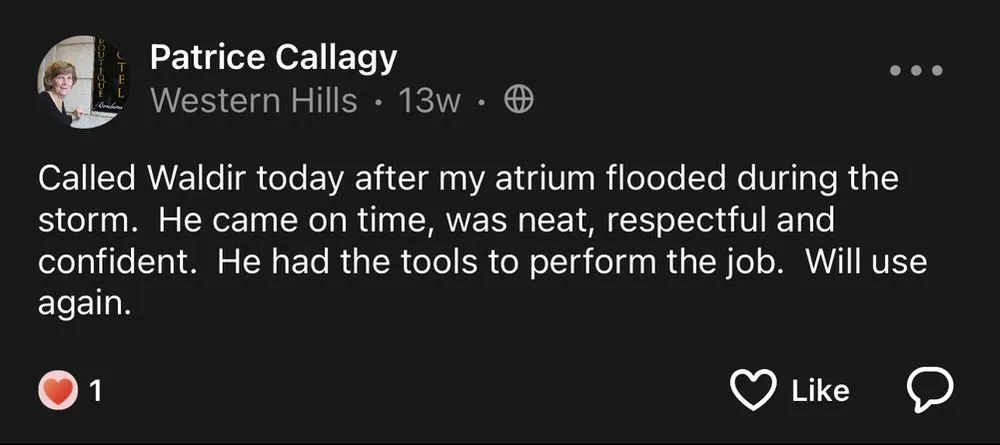Viewport: 1000px width, 445px height.
Task: Click the post line starting 'Called Waldir today'
Action: 468,180
